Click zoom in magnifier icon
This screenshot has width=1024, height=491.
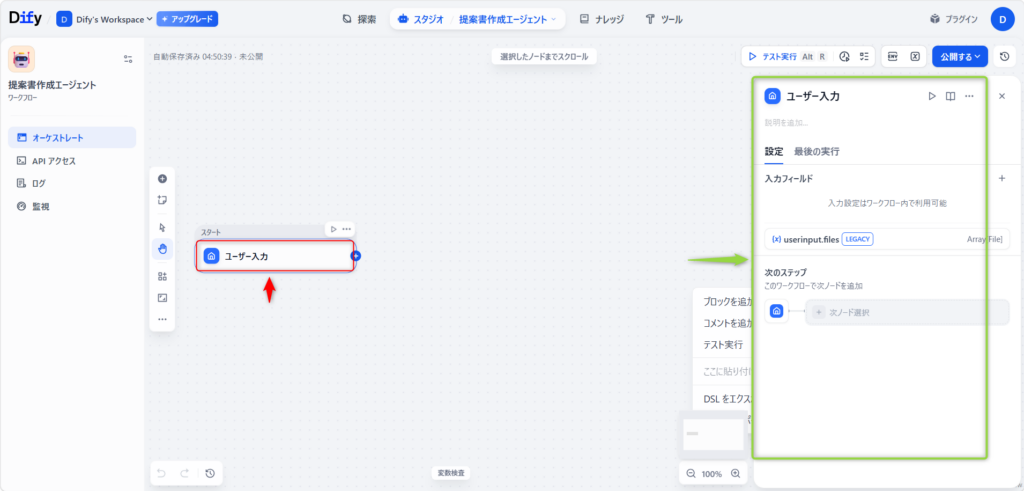(736, 473)
